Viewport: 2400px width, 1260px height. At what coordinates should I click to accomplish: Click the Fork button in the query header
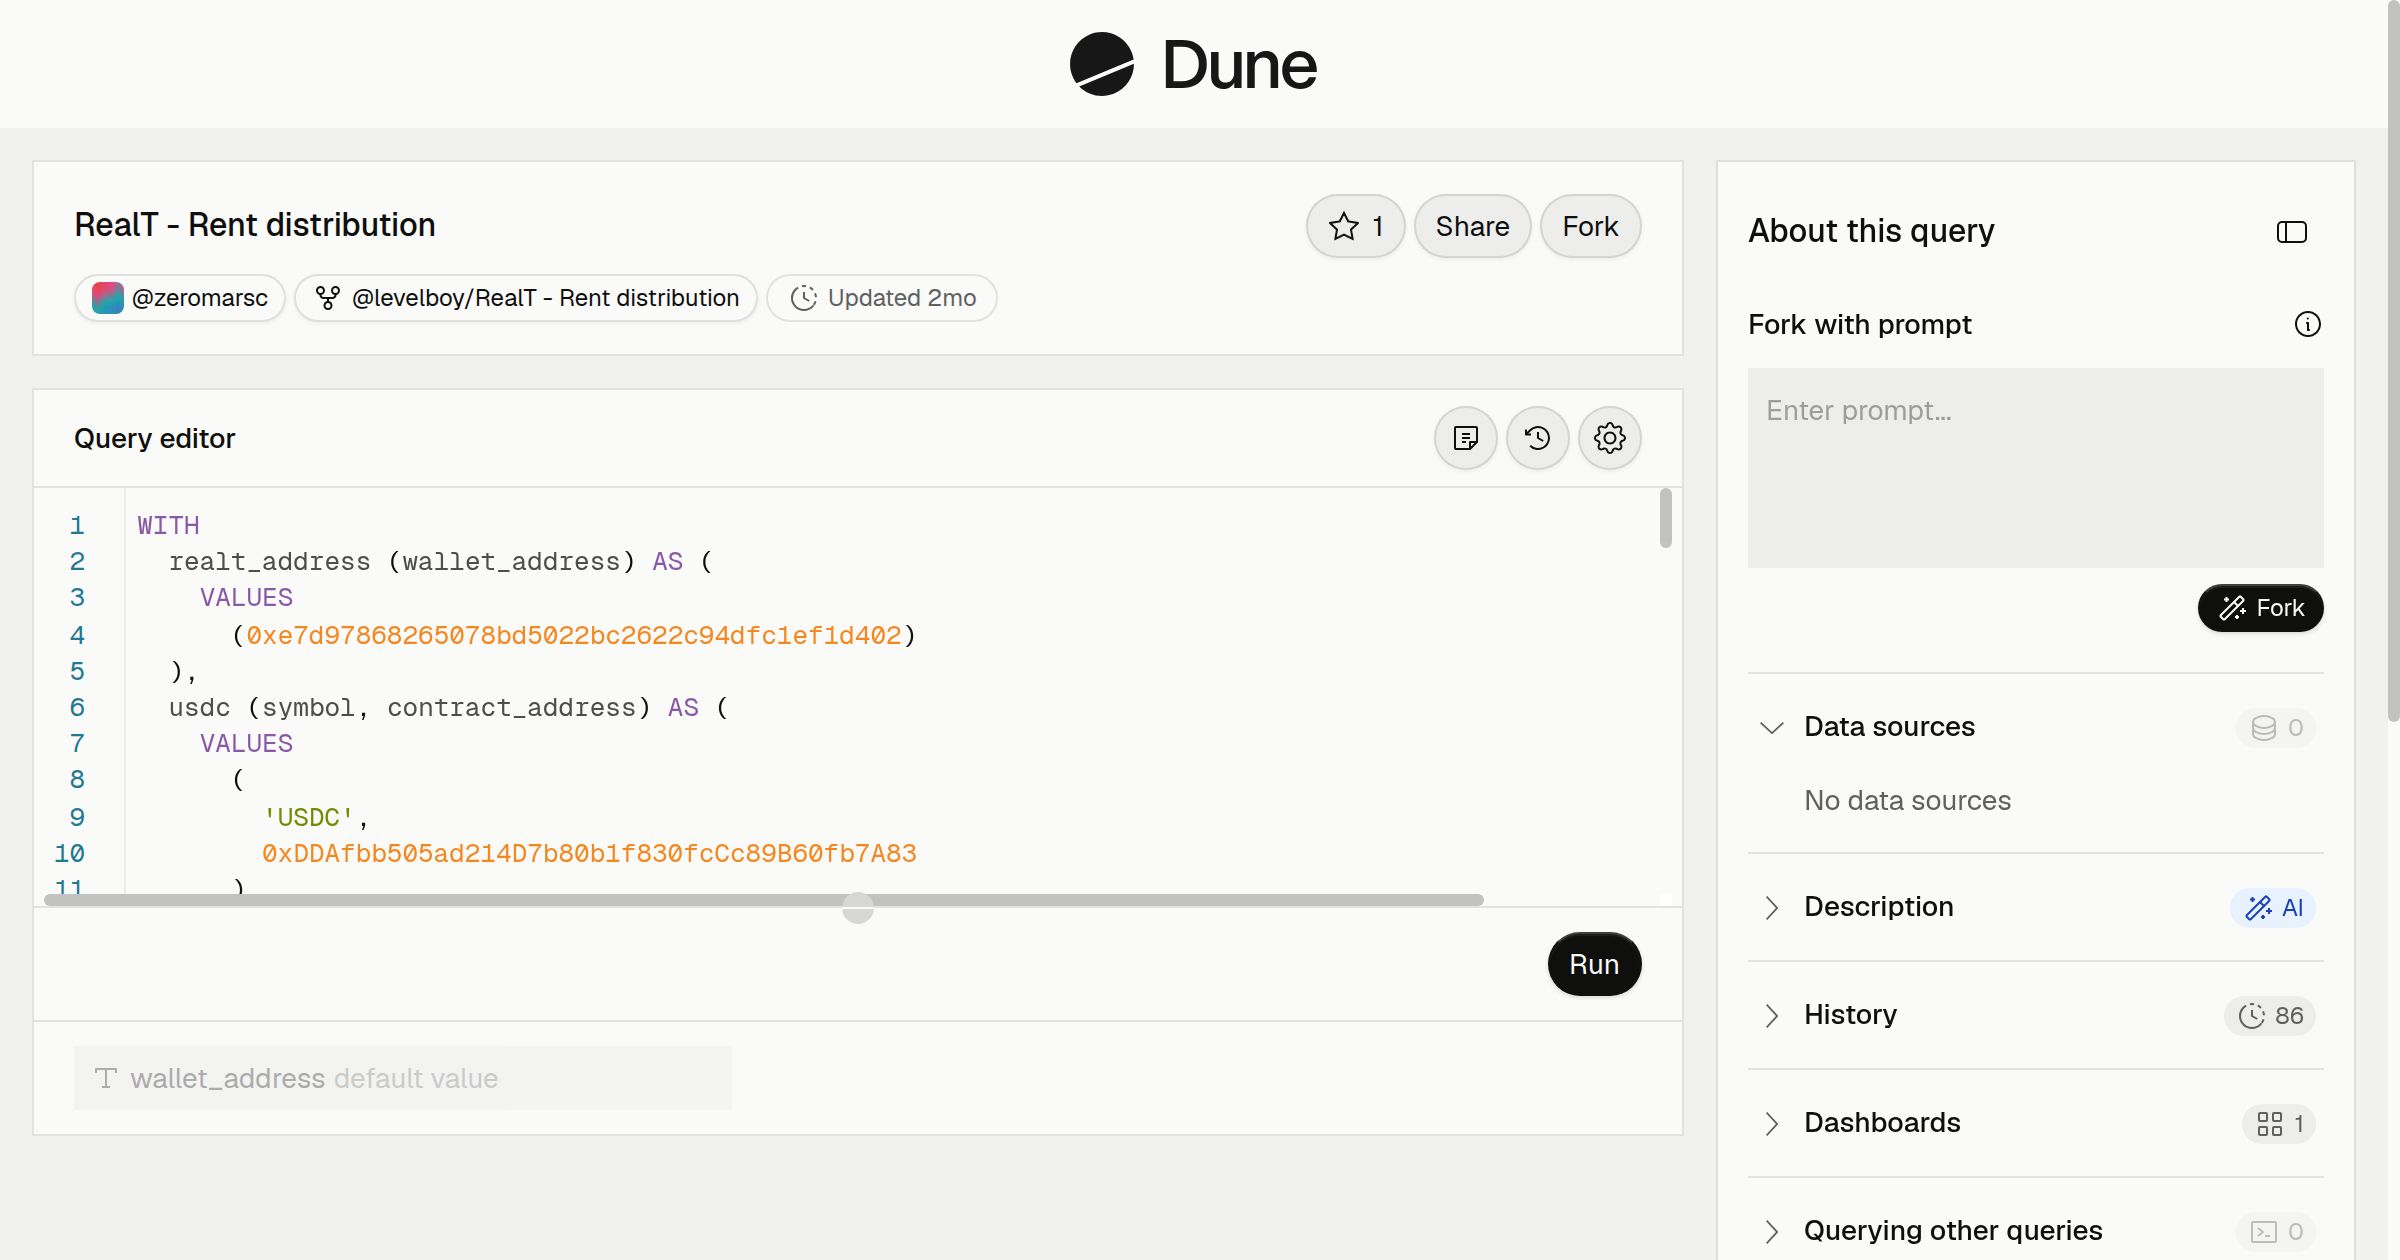(x=1590, y=226)
